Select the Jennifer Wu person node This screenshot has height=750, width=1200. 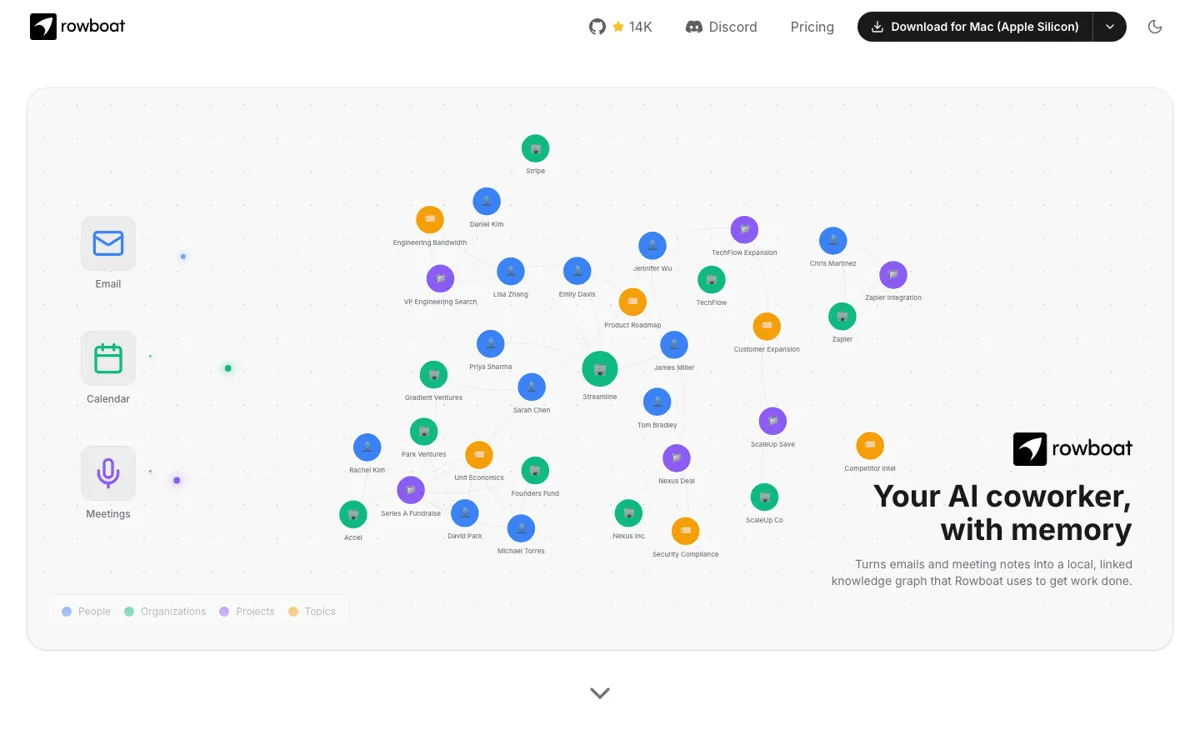coord(652,245)
